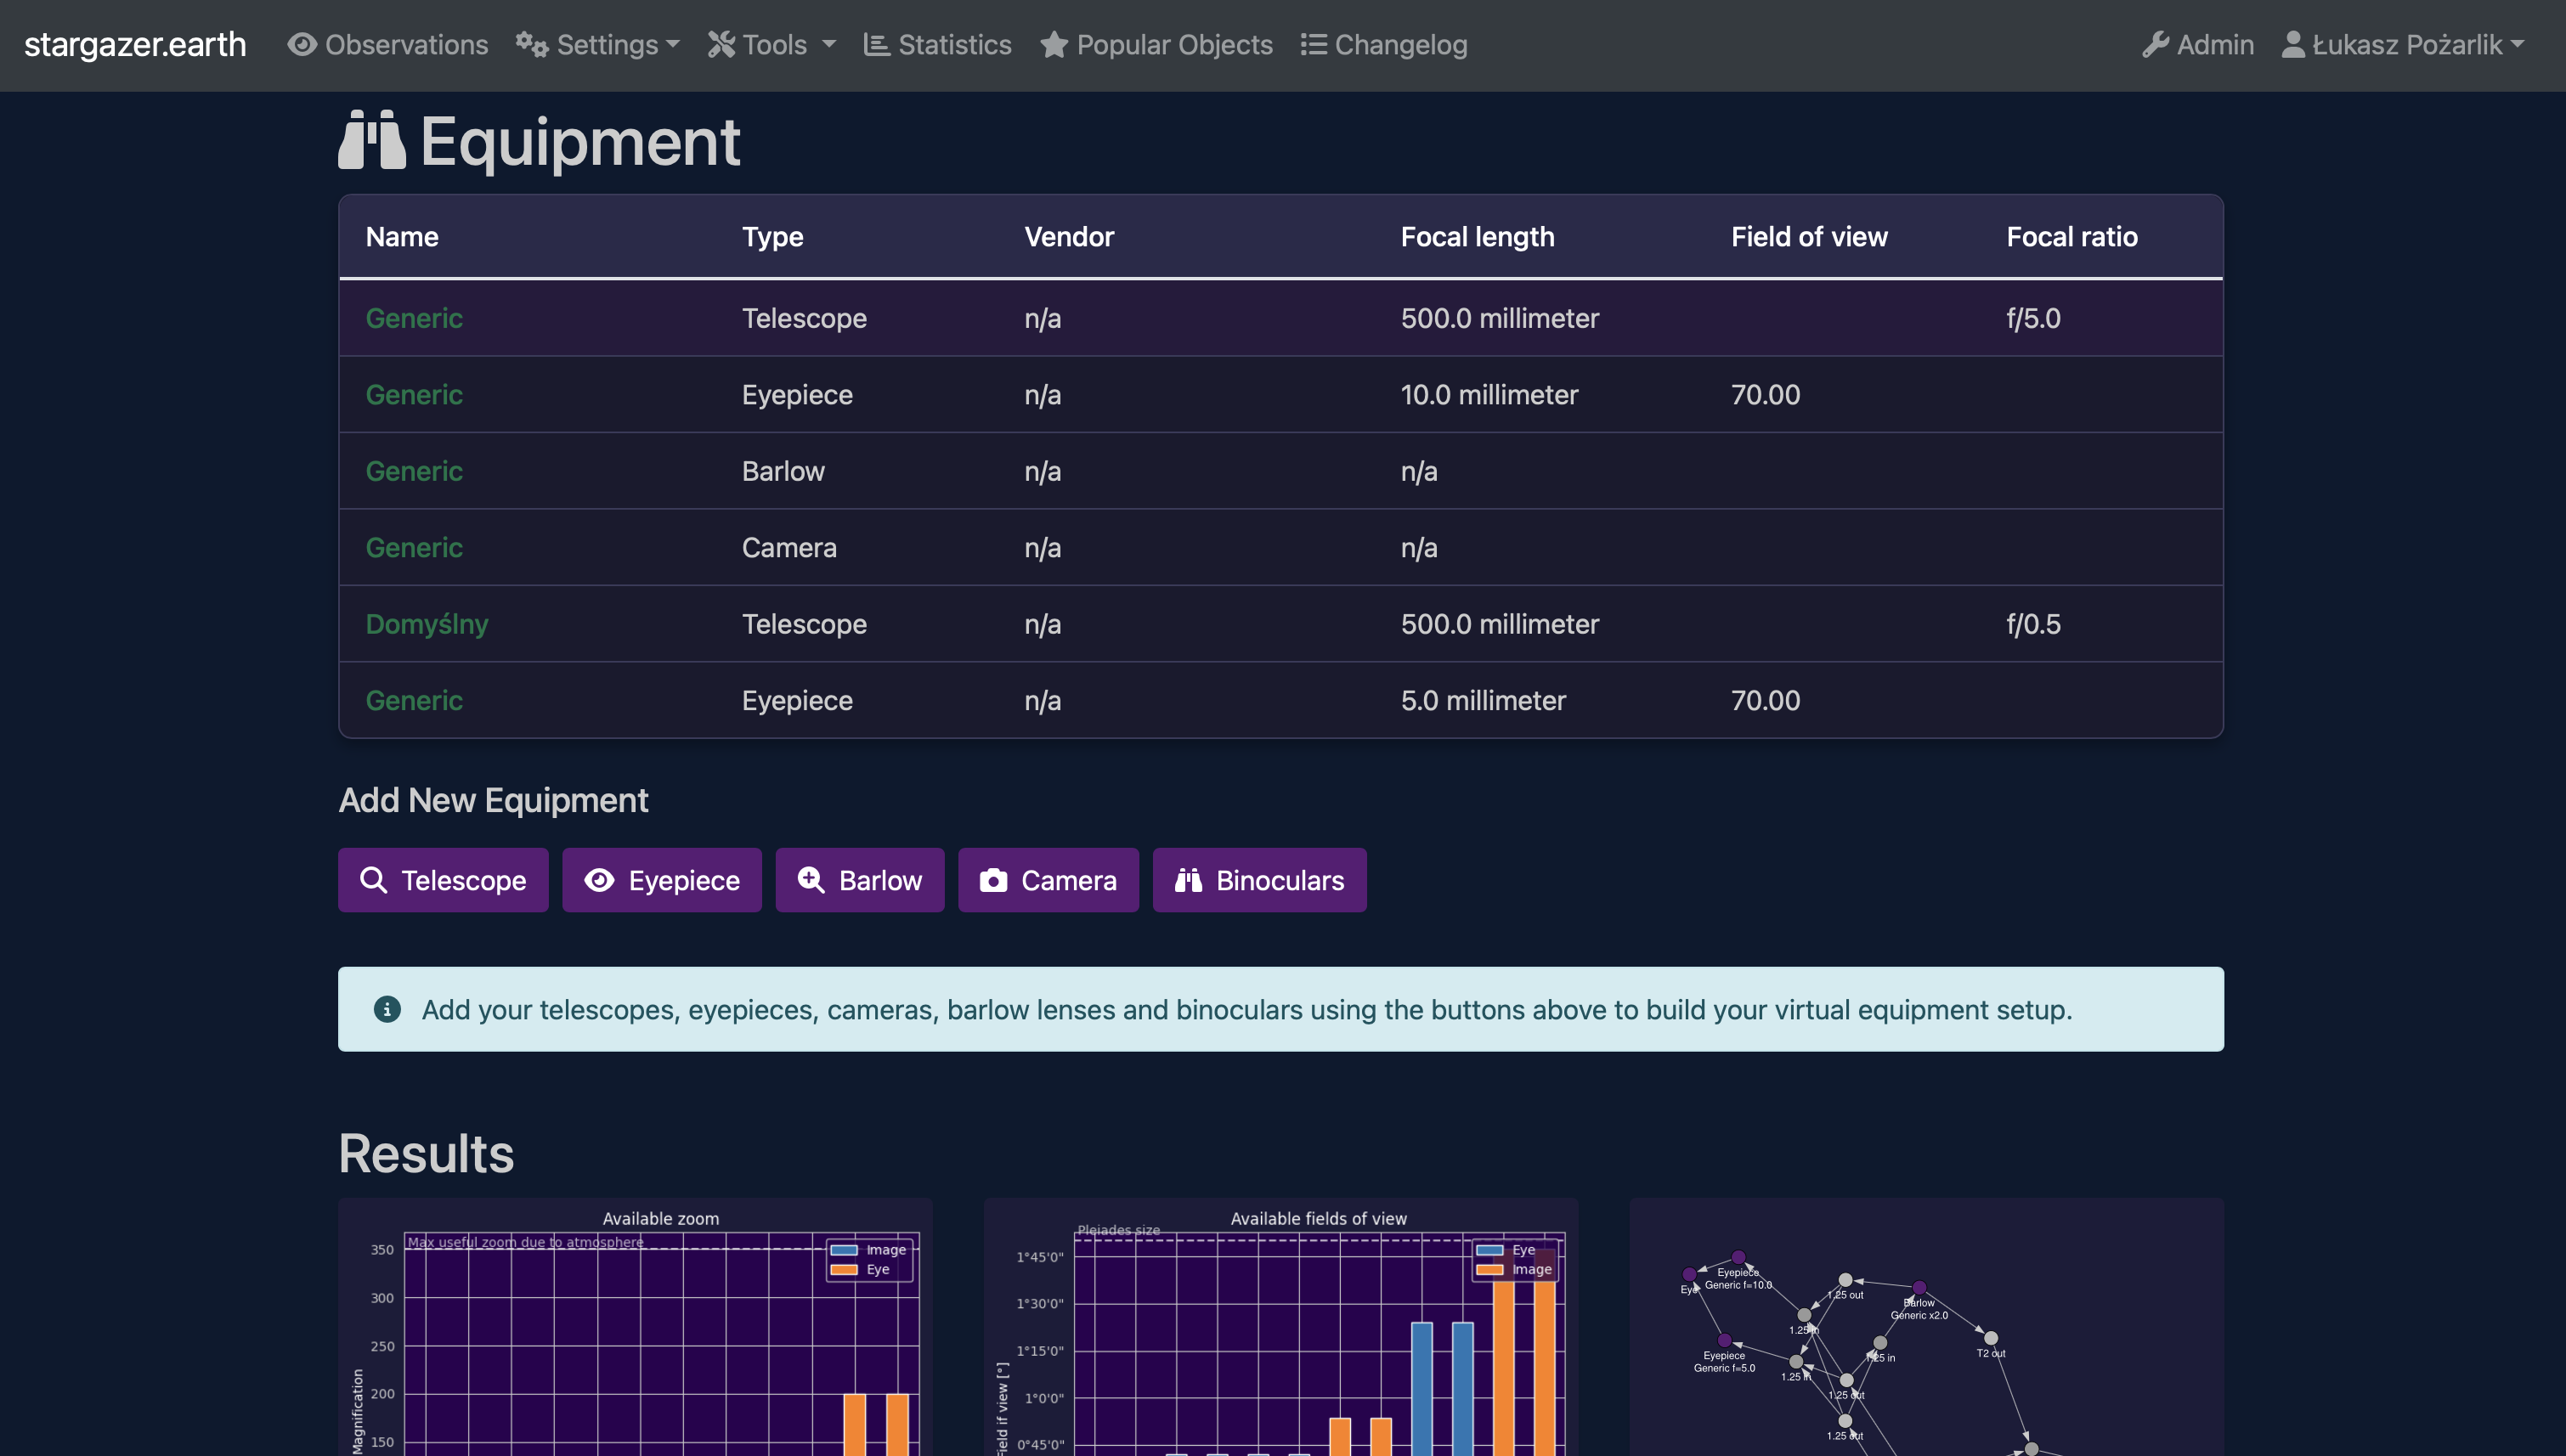Click the chart icon beside Statistics
This screenshot has height=1456, width=2566.
click(x=877, y=45)
